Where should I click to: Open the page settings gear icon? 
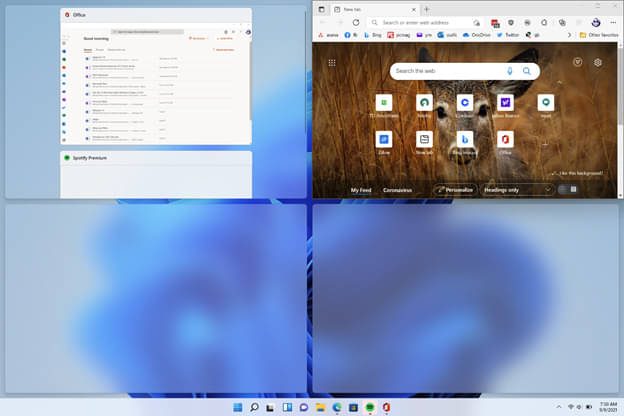598,62
